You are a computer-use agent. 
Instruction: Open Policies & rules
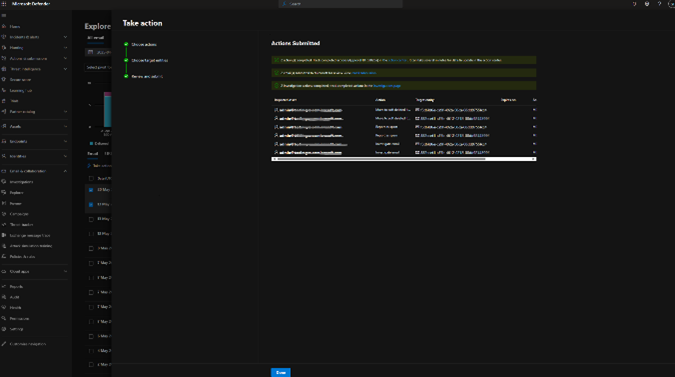(22, 256)
